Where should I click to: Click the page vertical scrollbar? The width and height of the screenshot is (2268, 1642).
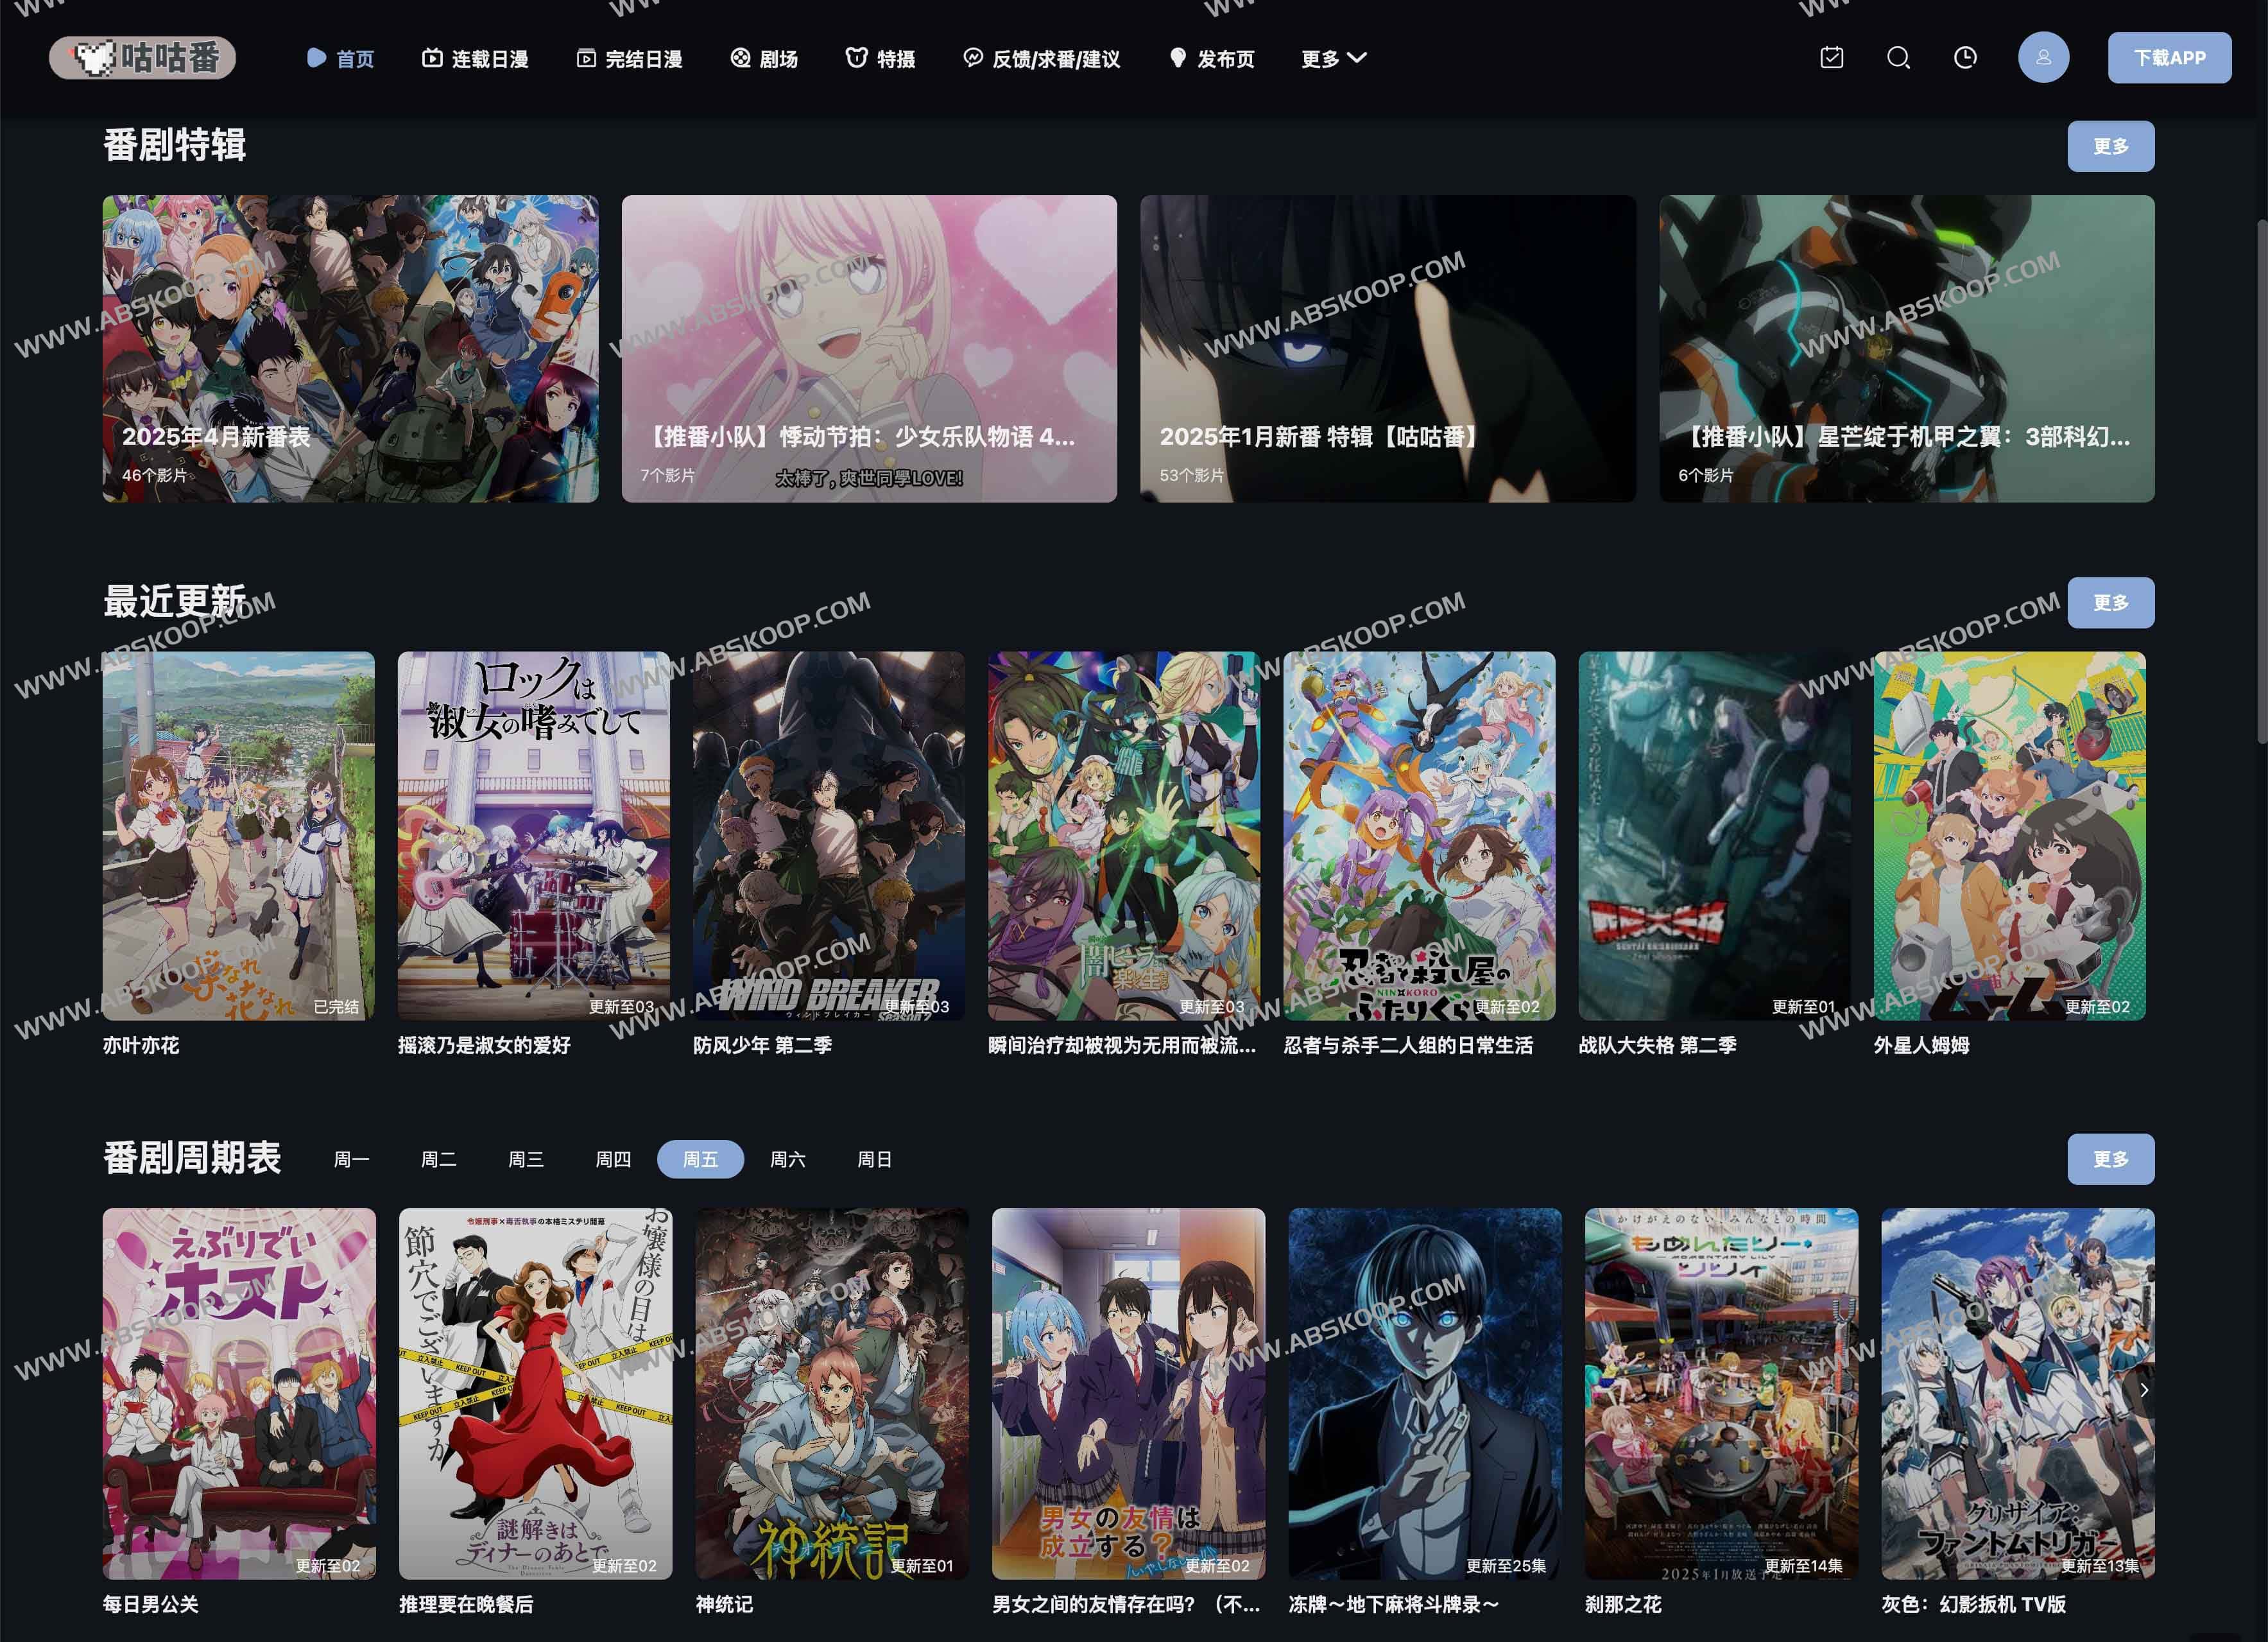[2261, 480]
